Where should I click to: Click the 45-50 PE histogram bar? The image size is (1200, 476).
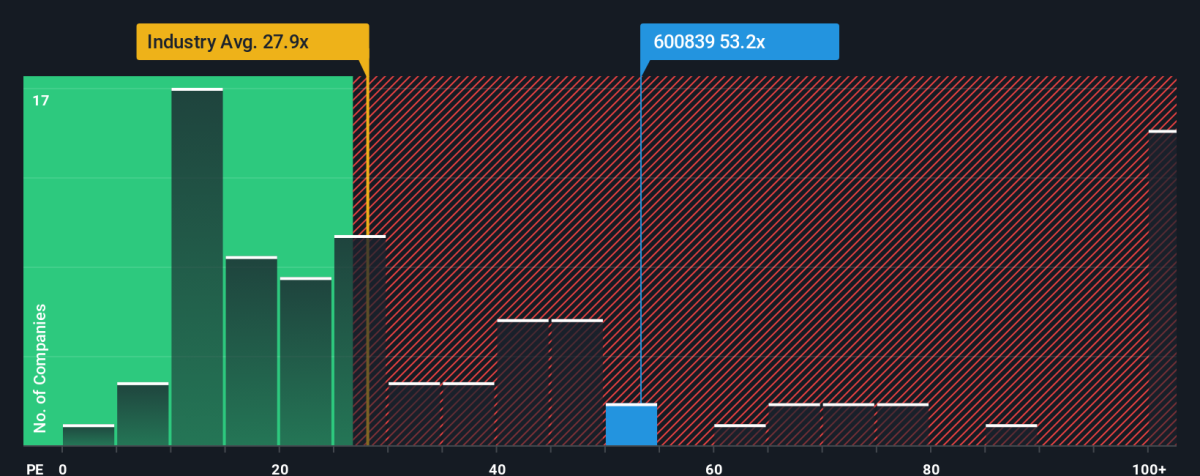(x=577, y=383)
